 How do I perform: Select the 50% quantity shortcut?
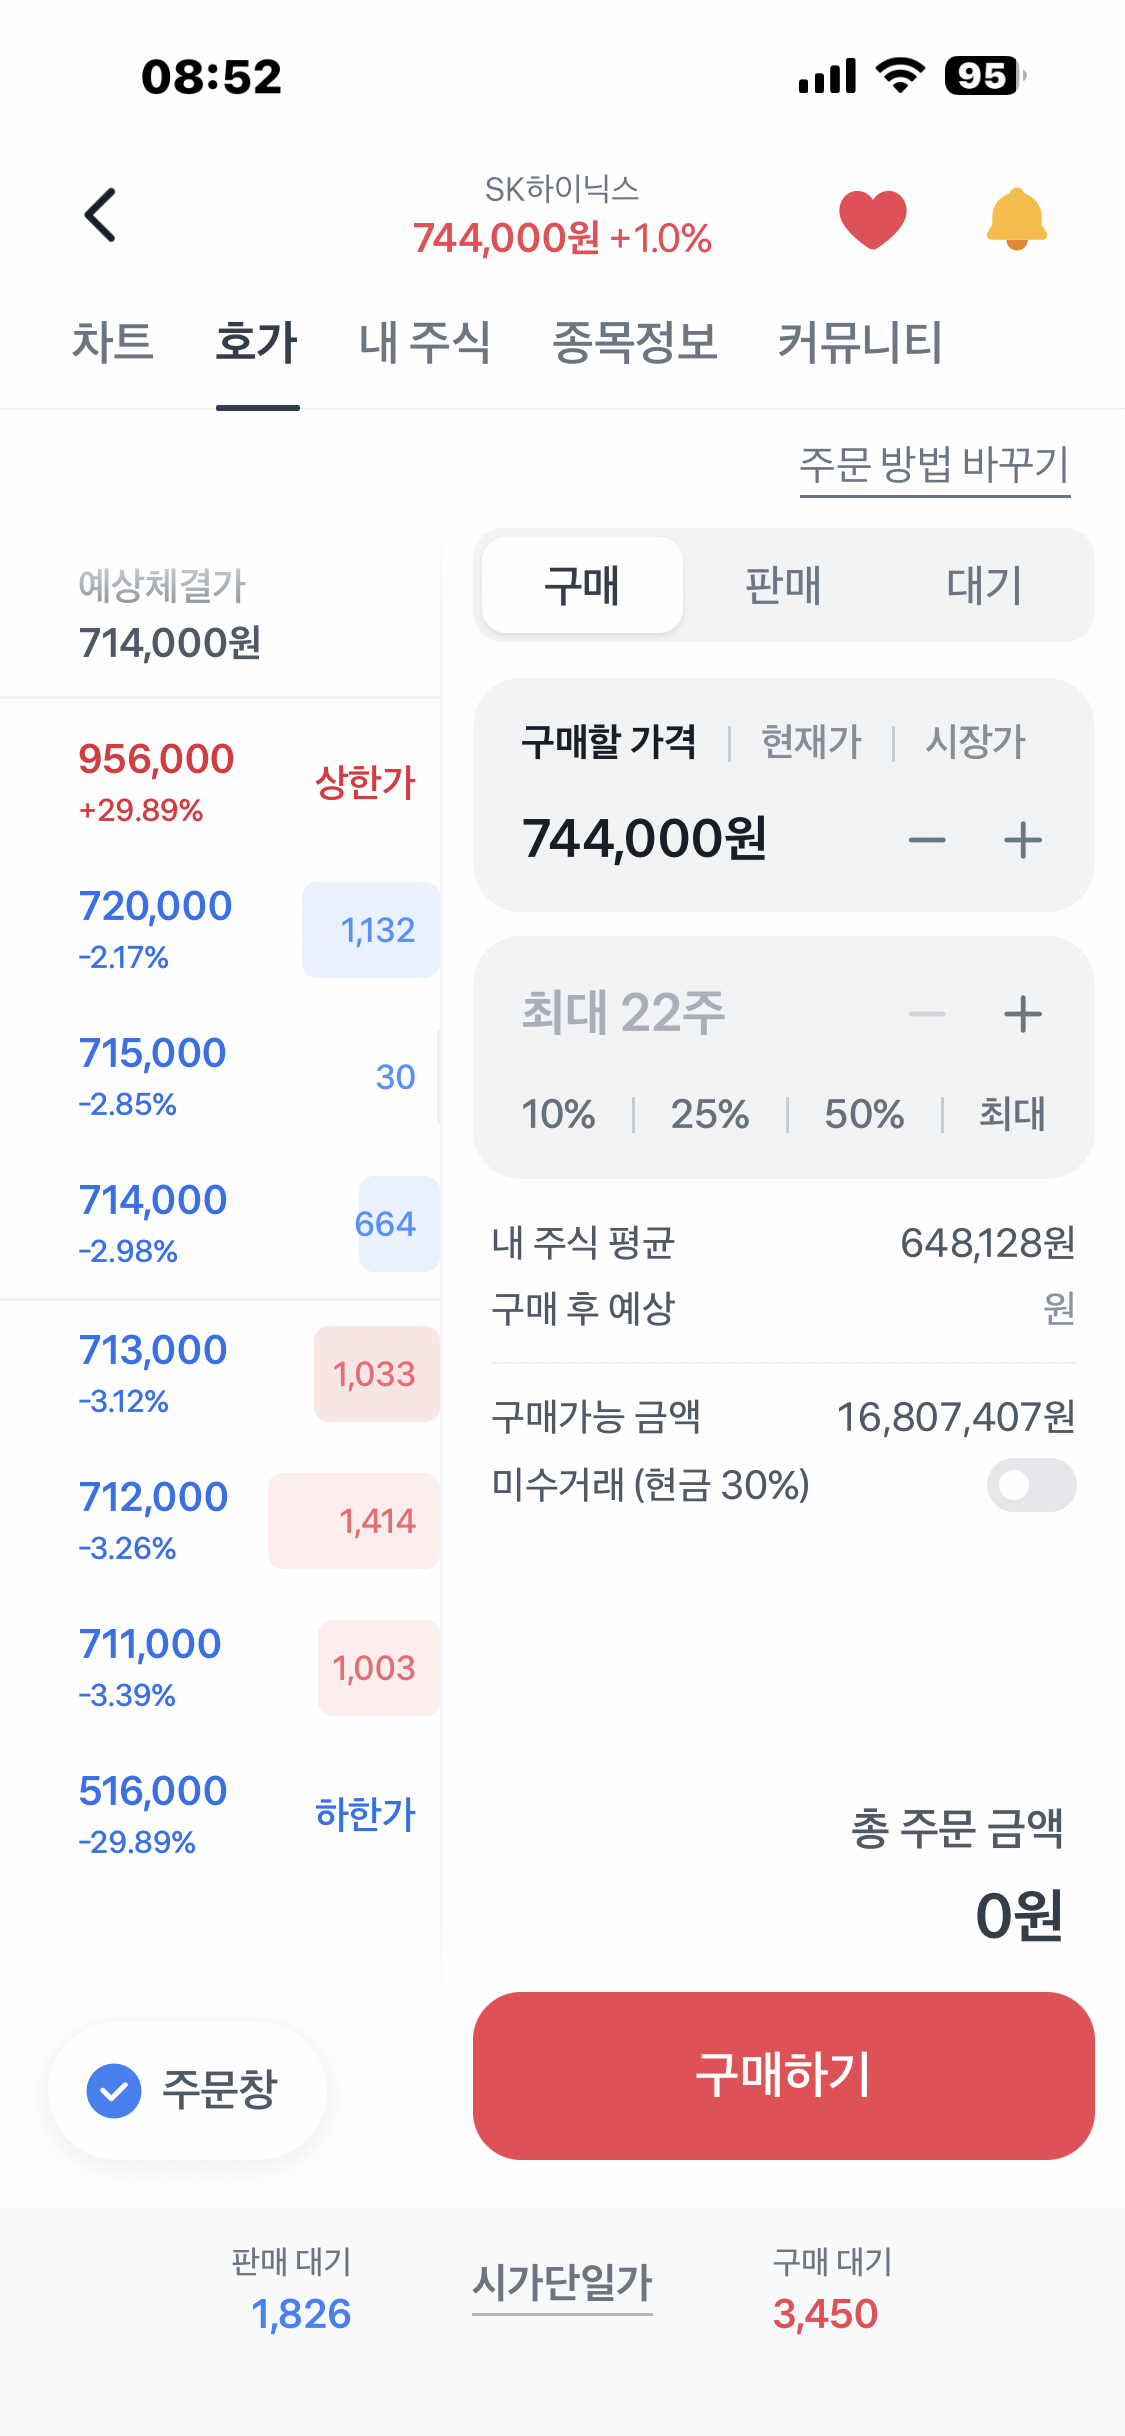tap(864, 1114)
